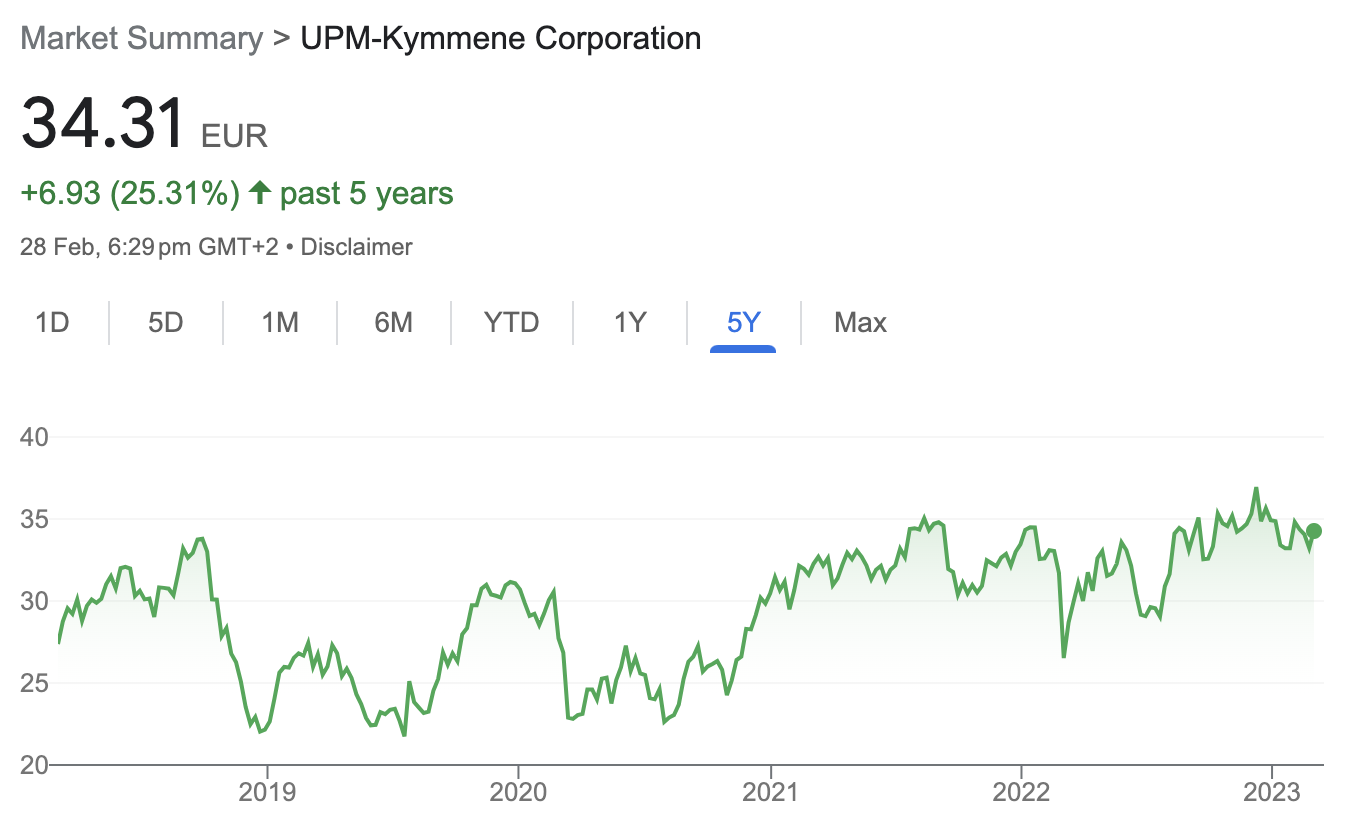Click the 2021 label on the x-axis
This screenshot has height=830, width=1372.
770,794
